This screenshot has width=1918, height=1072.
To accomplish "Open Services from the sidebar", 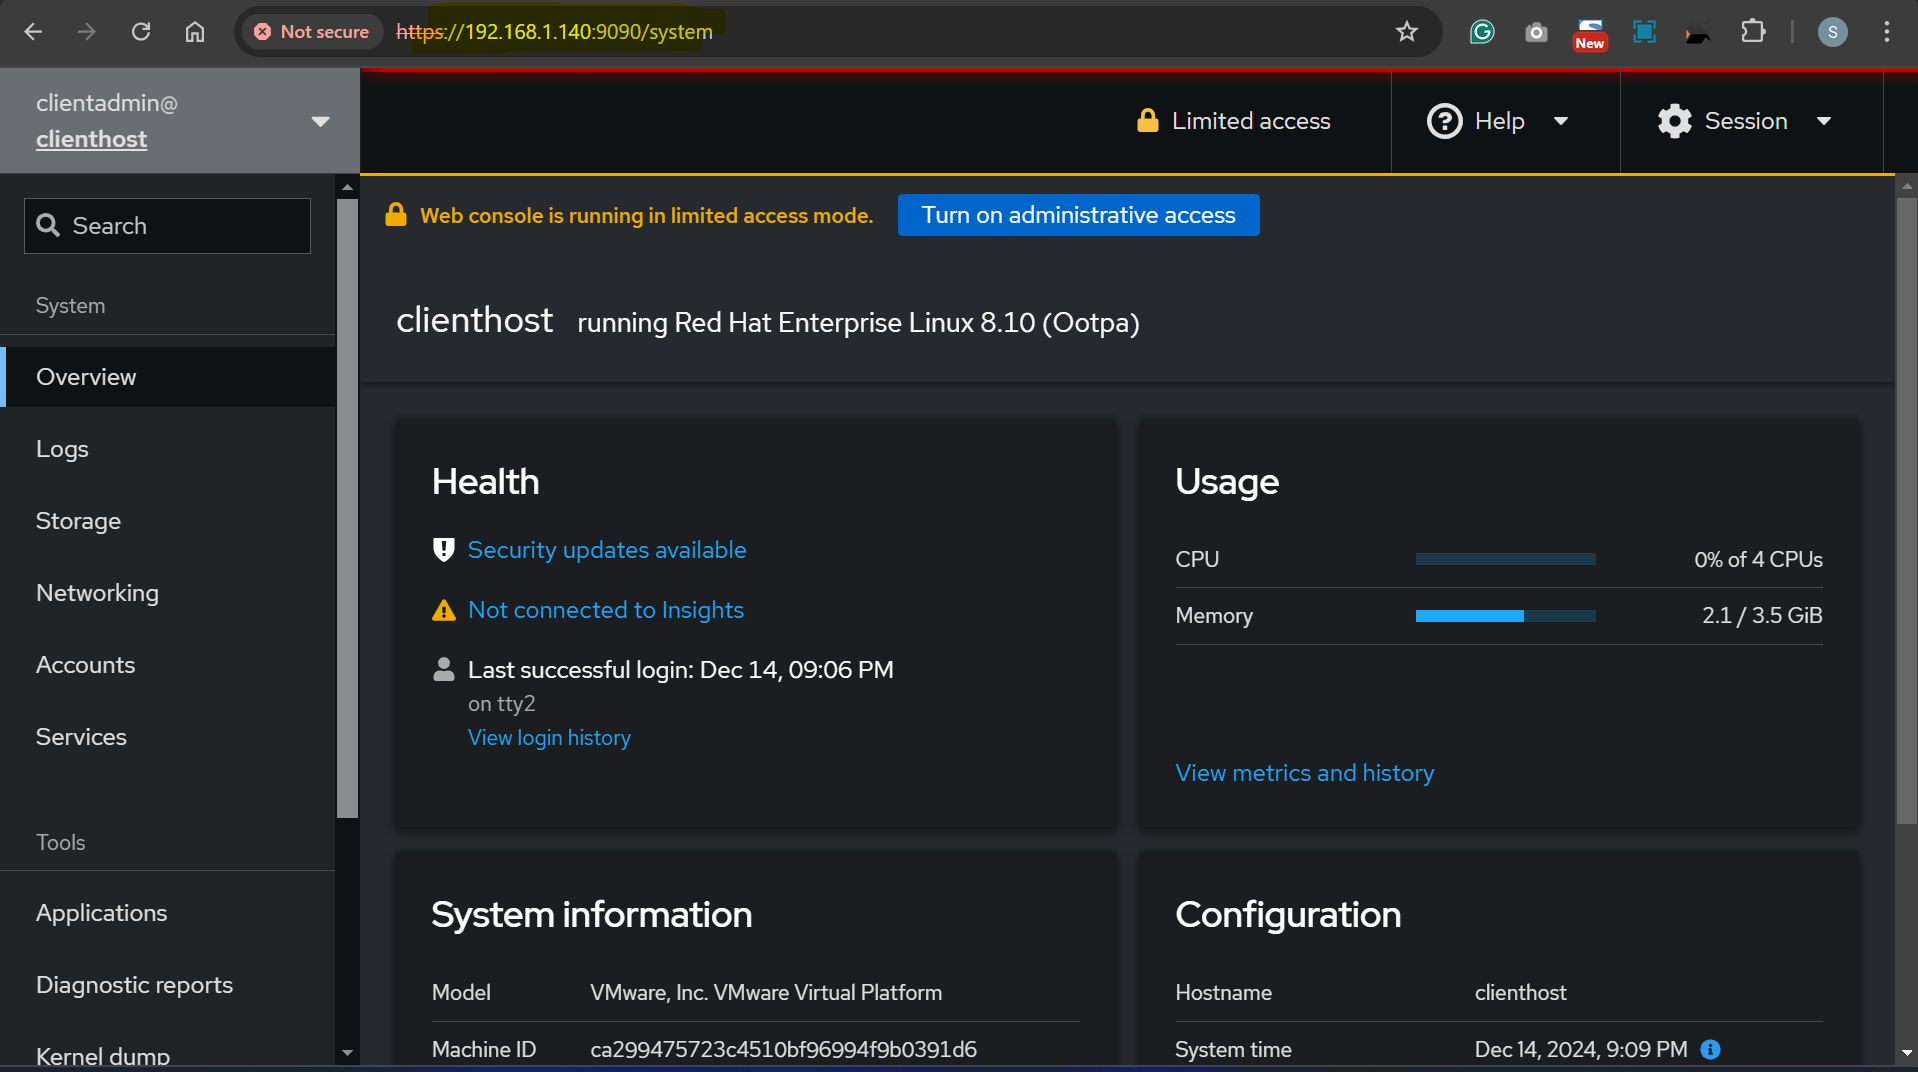I will (168, 737).
